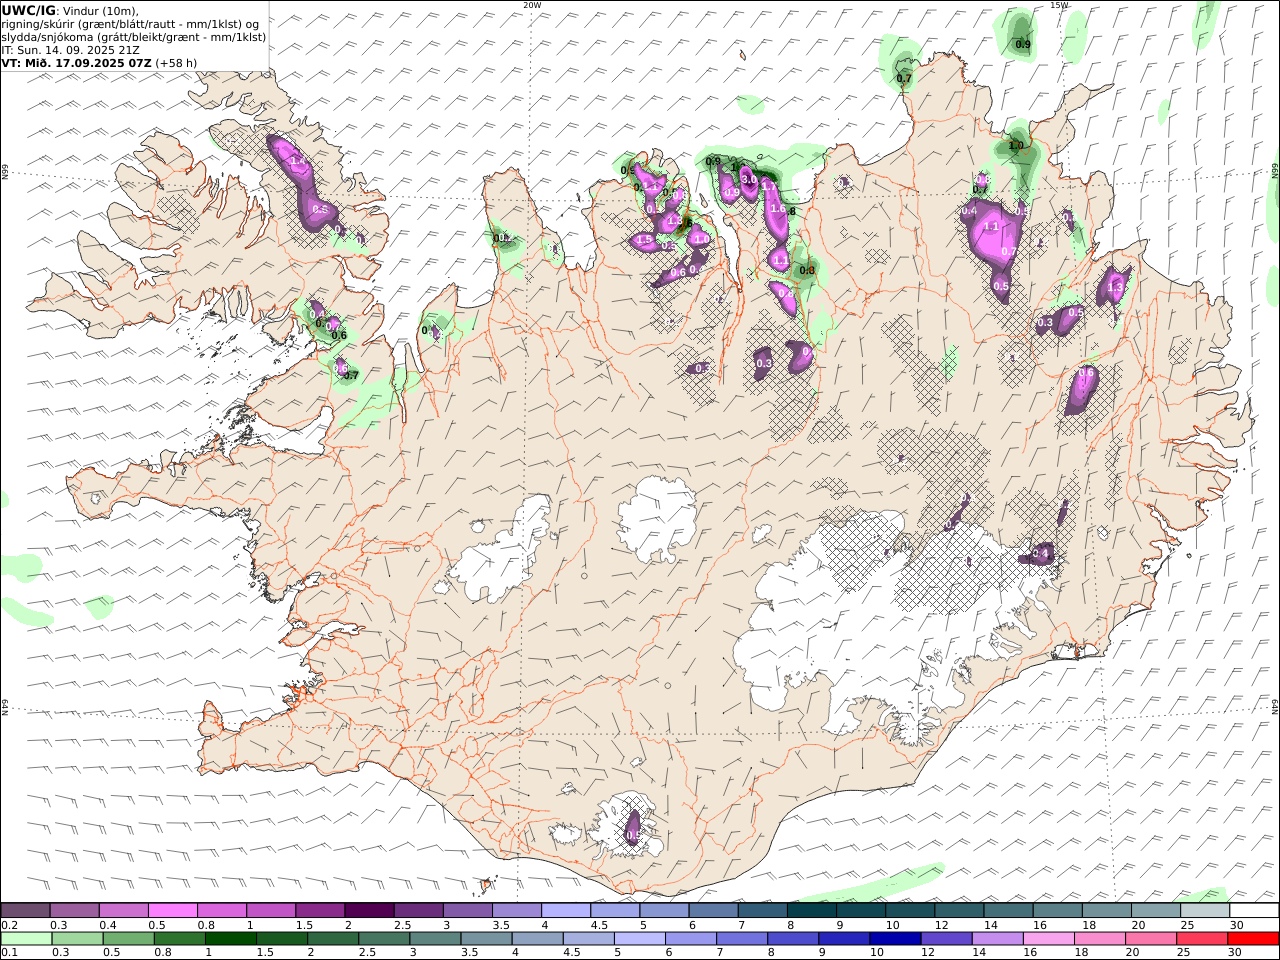Viewport: 1280px width, 960px height.
Task: Pick the white swatch labeled 30 in upper legend row
Action: [1253, 910]
